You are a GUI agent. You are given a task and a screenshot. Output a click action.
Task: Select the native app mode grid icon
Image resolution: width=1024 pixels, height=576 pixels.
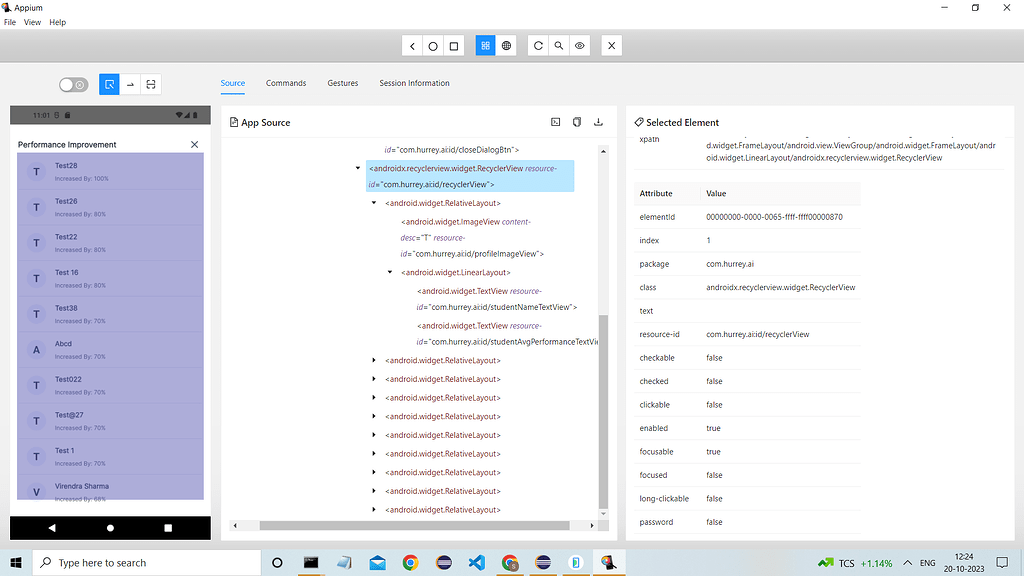pos(485,45)
